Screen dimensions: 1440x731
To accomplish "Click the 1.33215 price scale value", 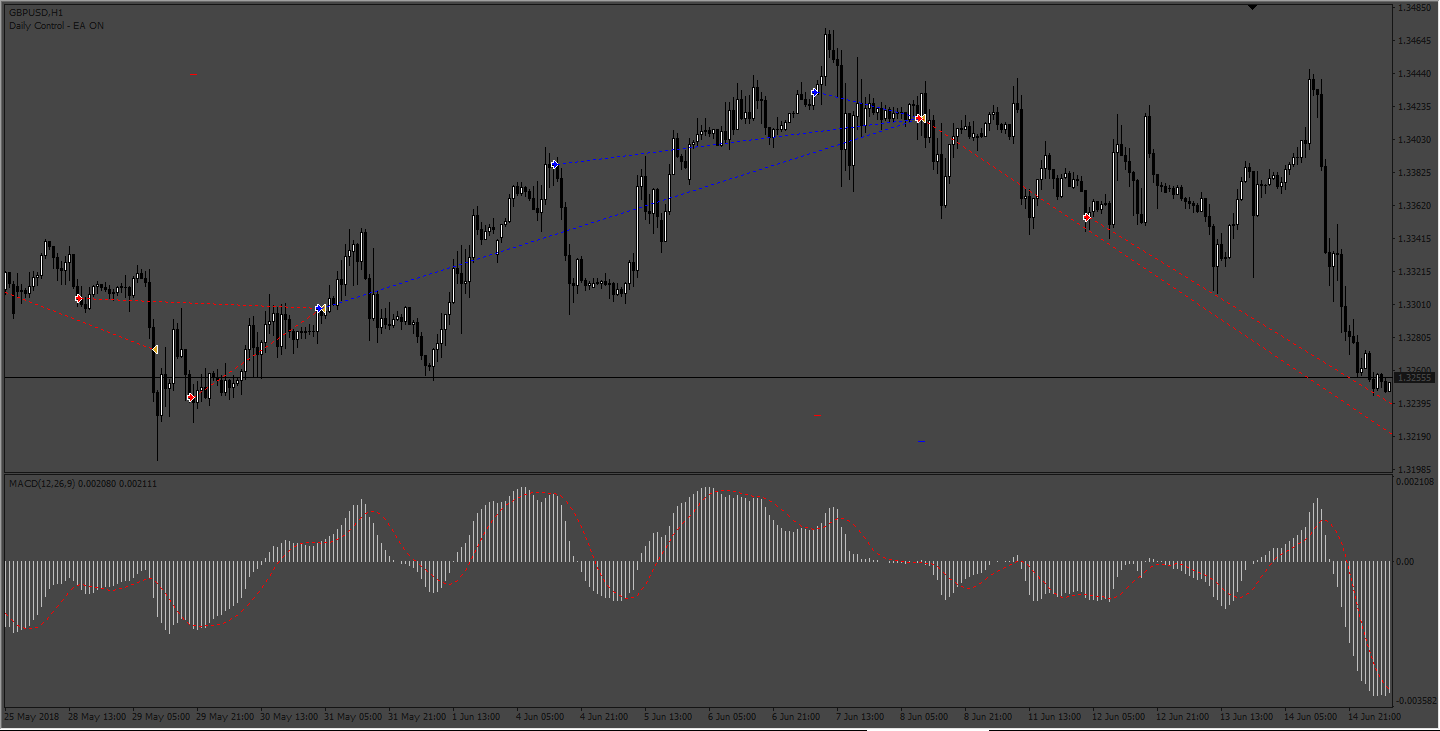I will (1416, 272).
